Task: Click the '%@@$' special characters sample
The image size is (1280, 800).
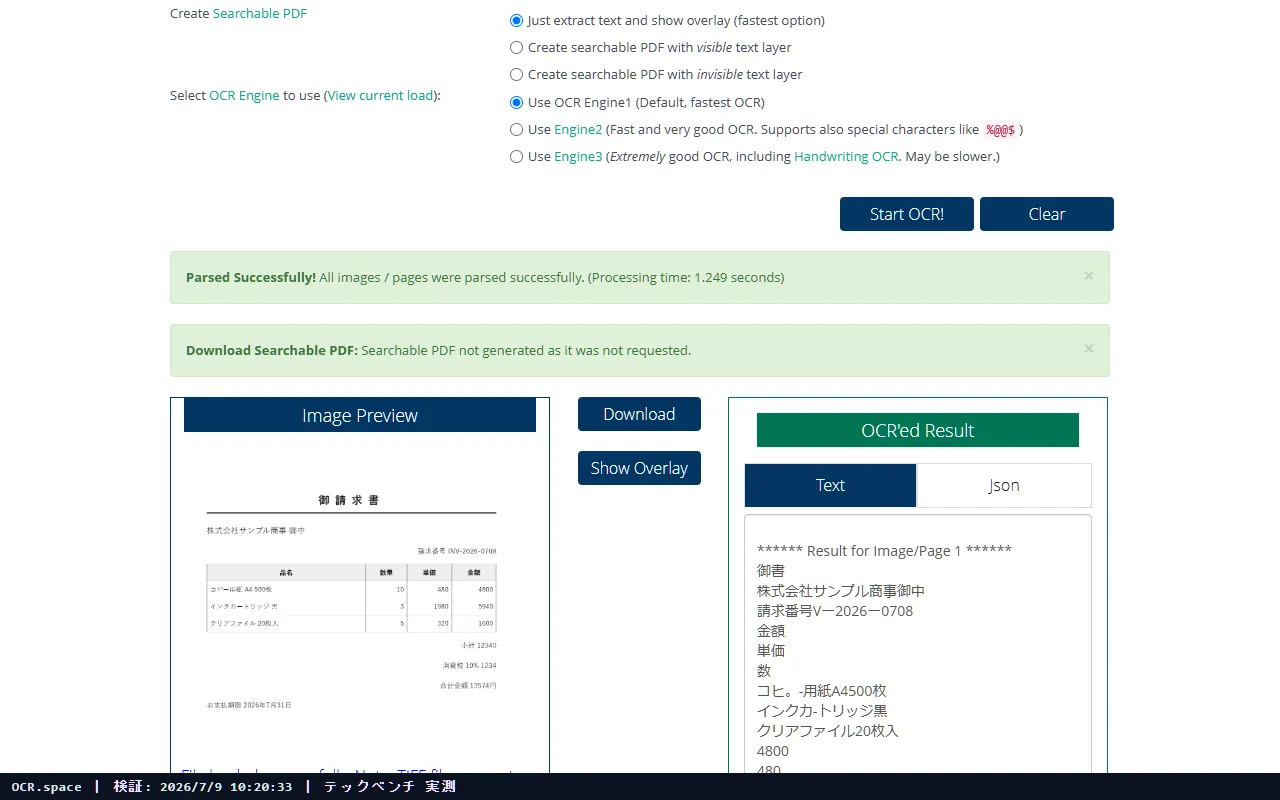Action: point(1000,130)
